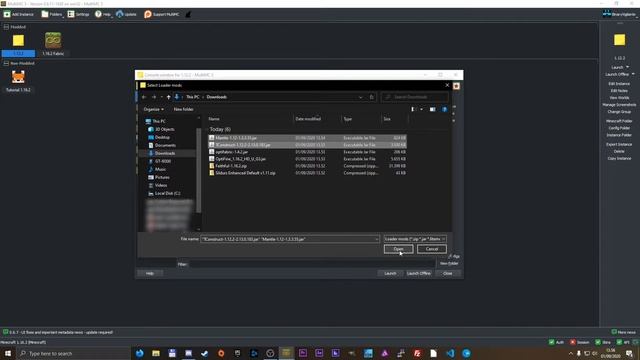Click Support MultiMC in the toolbar
Screen dimensions: 640x360
[x=162, y=14]
